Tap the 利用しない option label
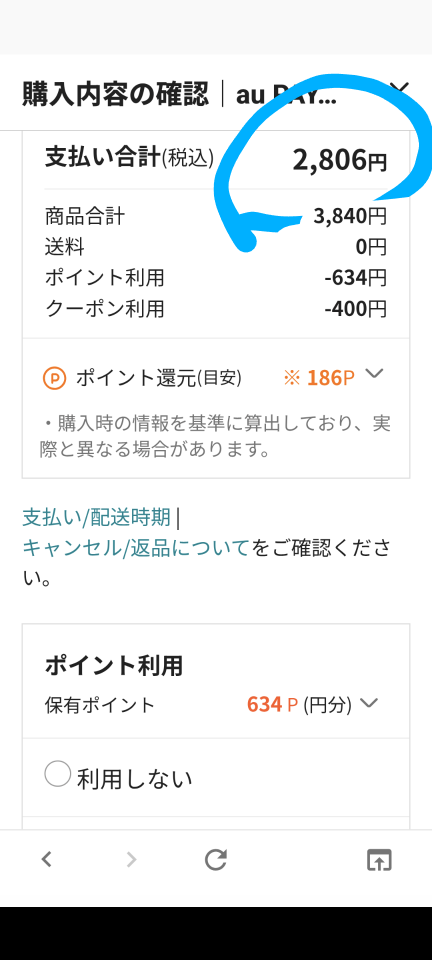Screen dimensions: 432x960 pyautogui.click(x=135, y=779)
